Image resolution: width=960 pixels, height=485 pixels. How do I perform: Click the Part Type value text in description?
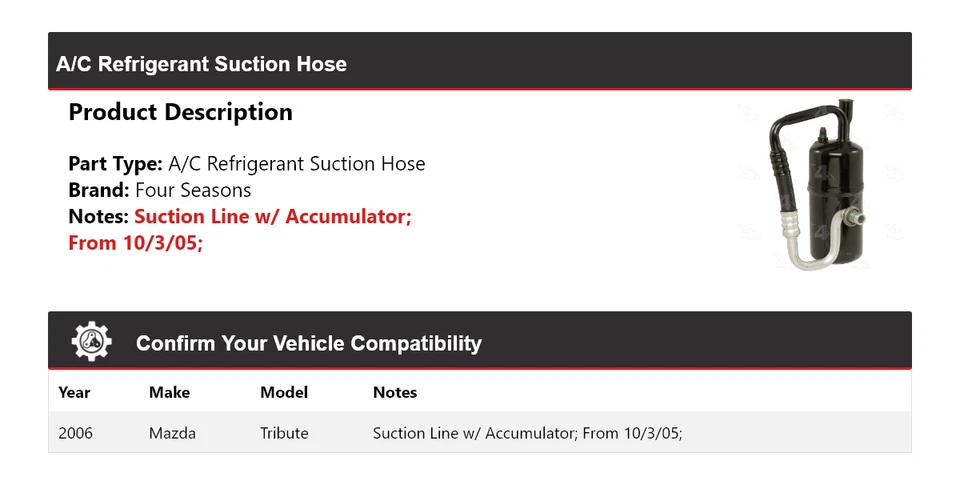click(x=297, y=164)
